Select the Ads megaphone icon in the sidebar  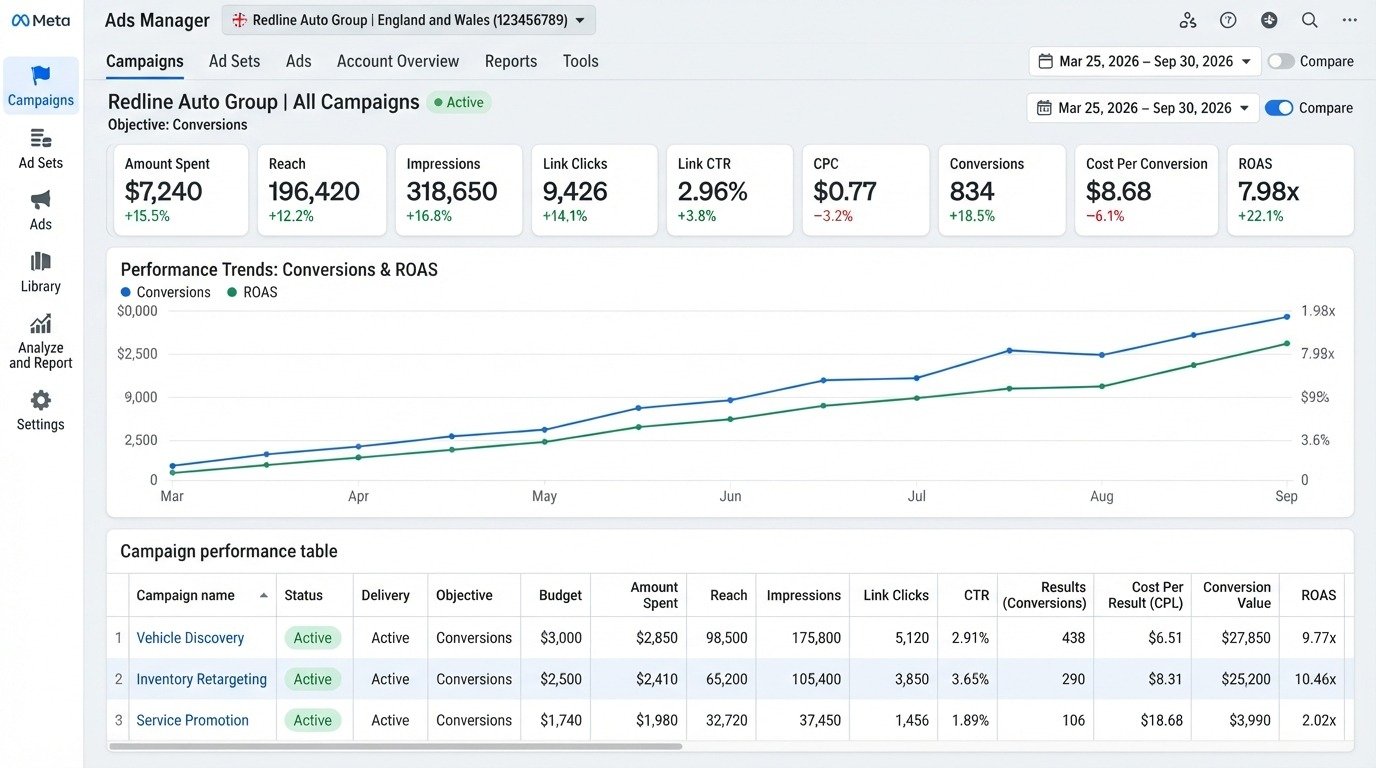pos(41,200)
